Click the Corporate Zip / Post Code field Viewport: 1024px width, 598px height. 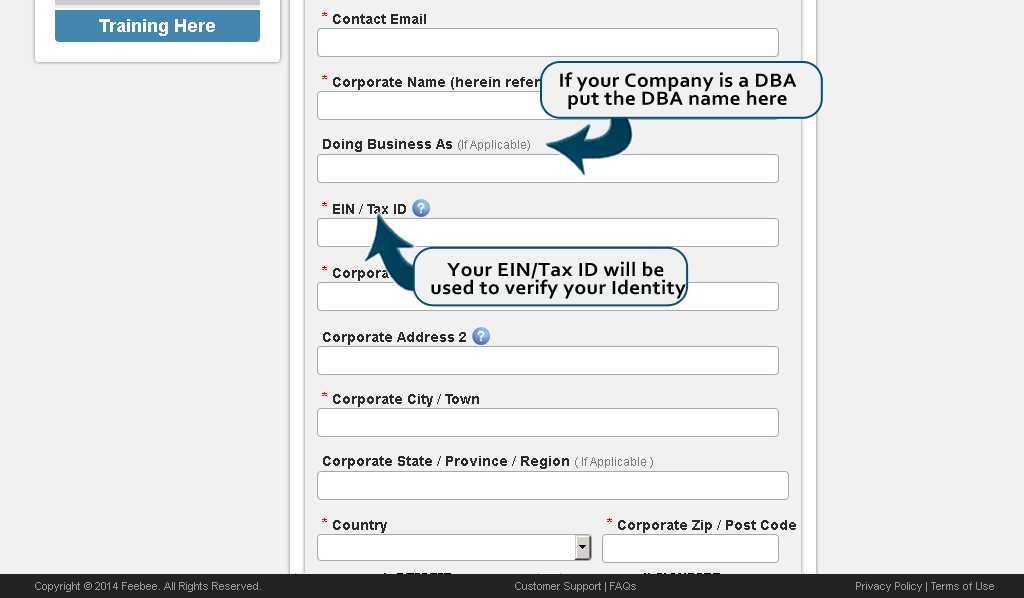click(690, 549)
